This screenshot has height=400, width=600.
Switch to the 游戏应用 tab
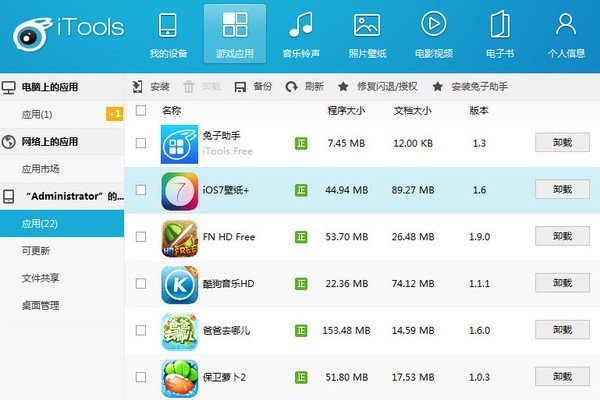(235, 34)
